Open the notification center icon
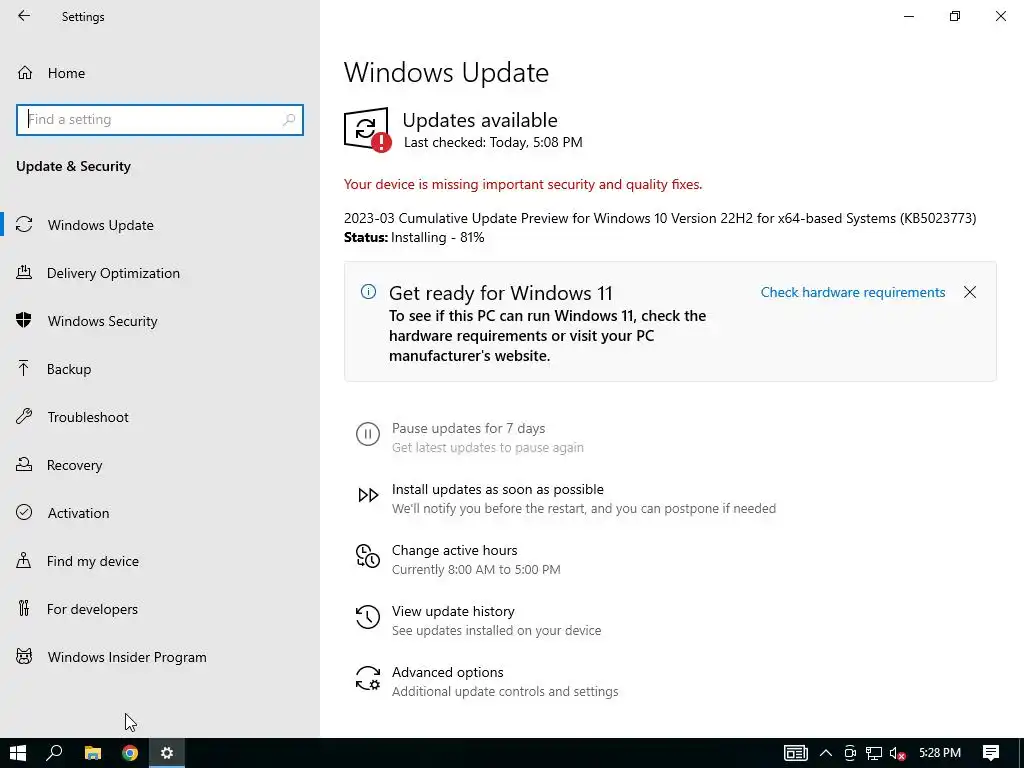 pos(991,753)
